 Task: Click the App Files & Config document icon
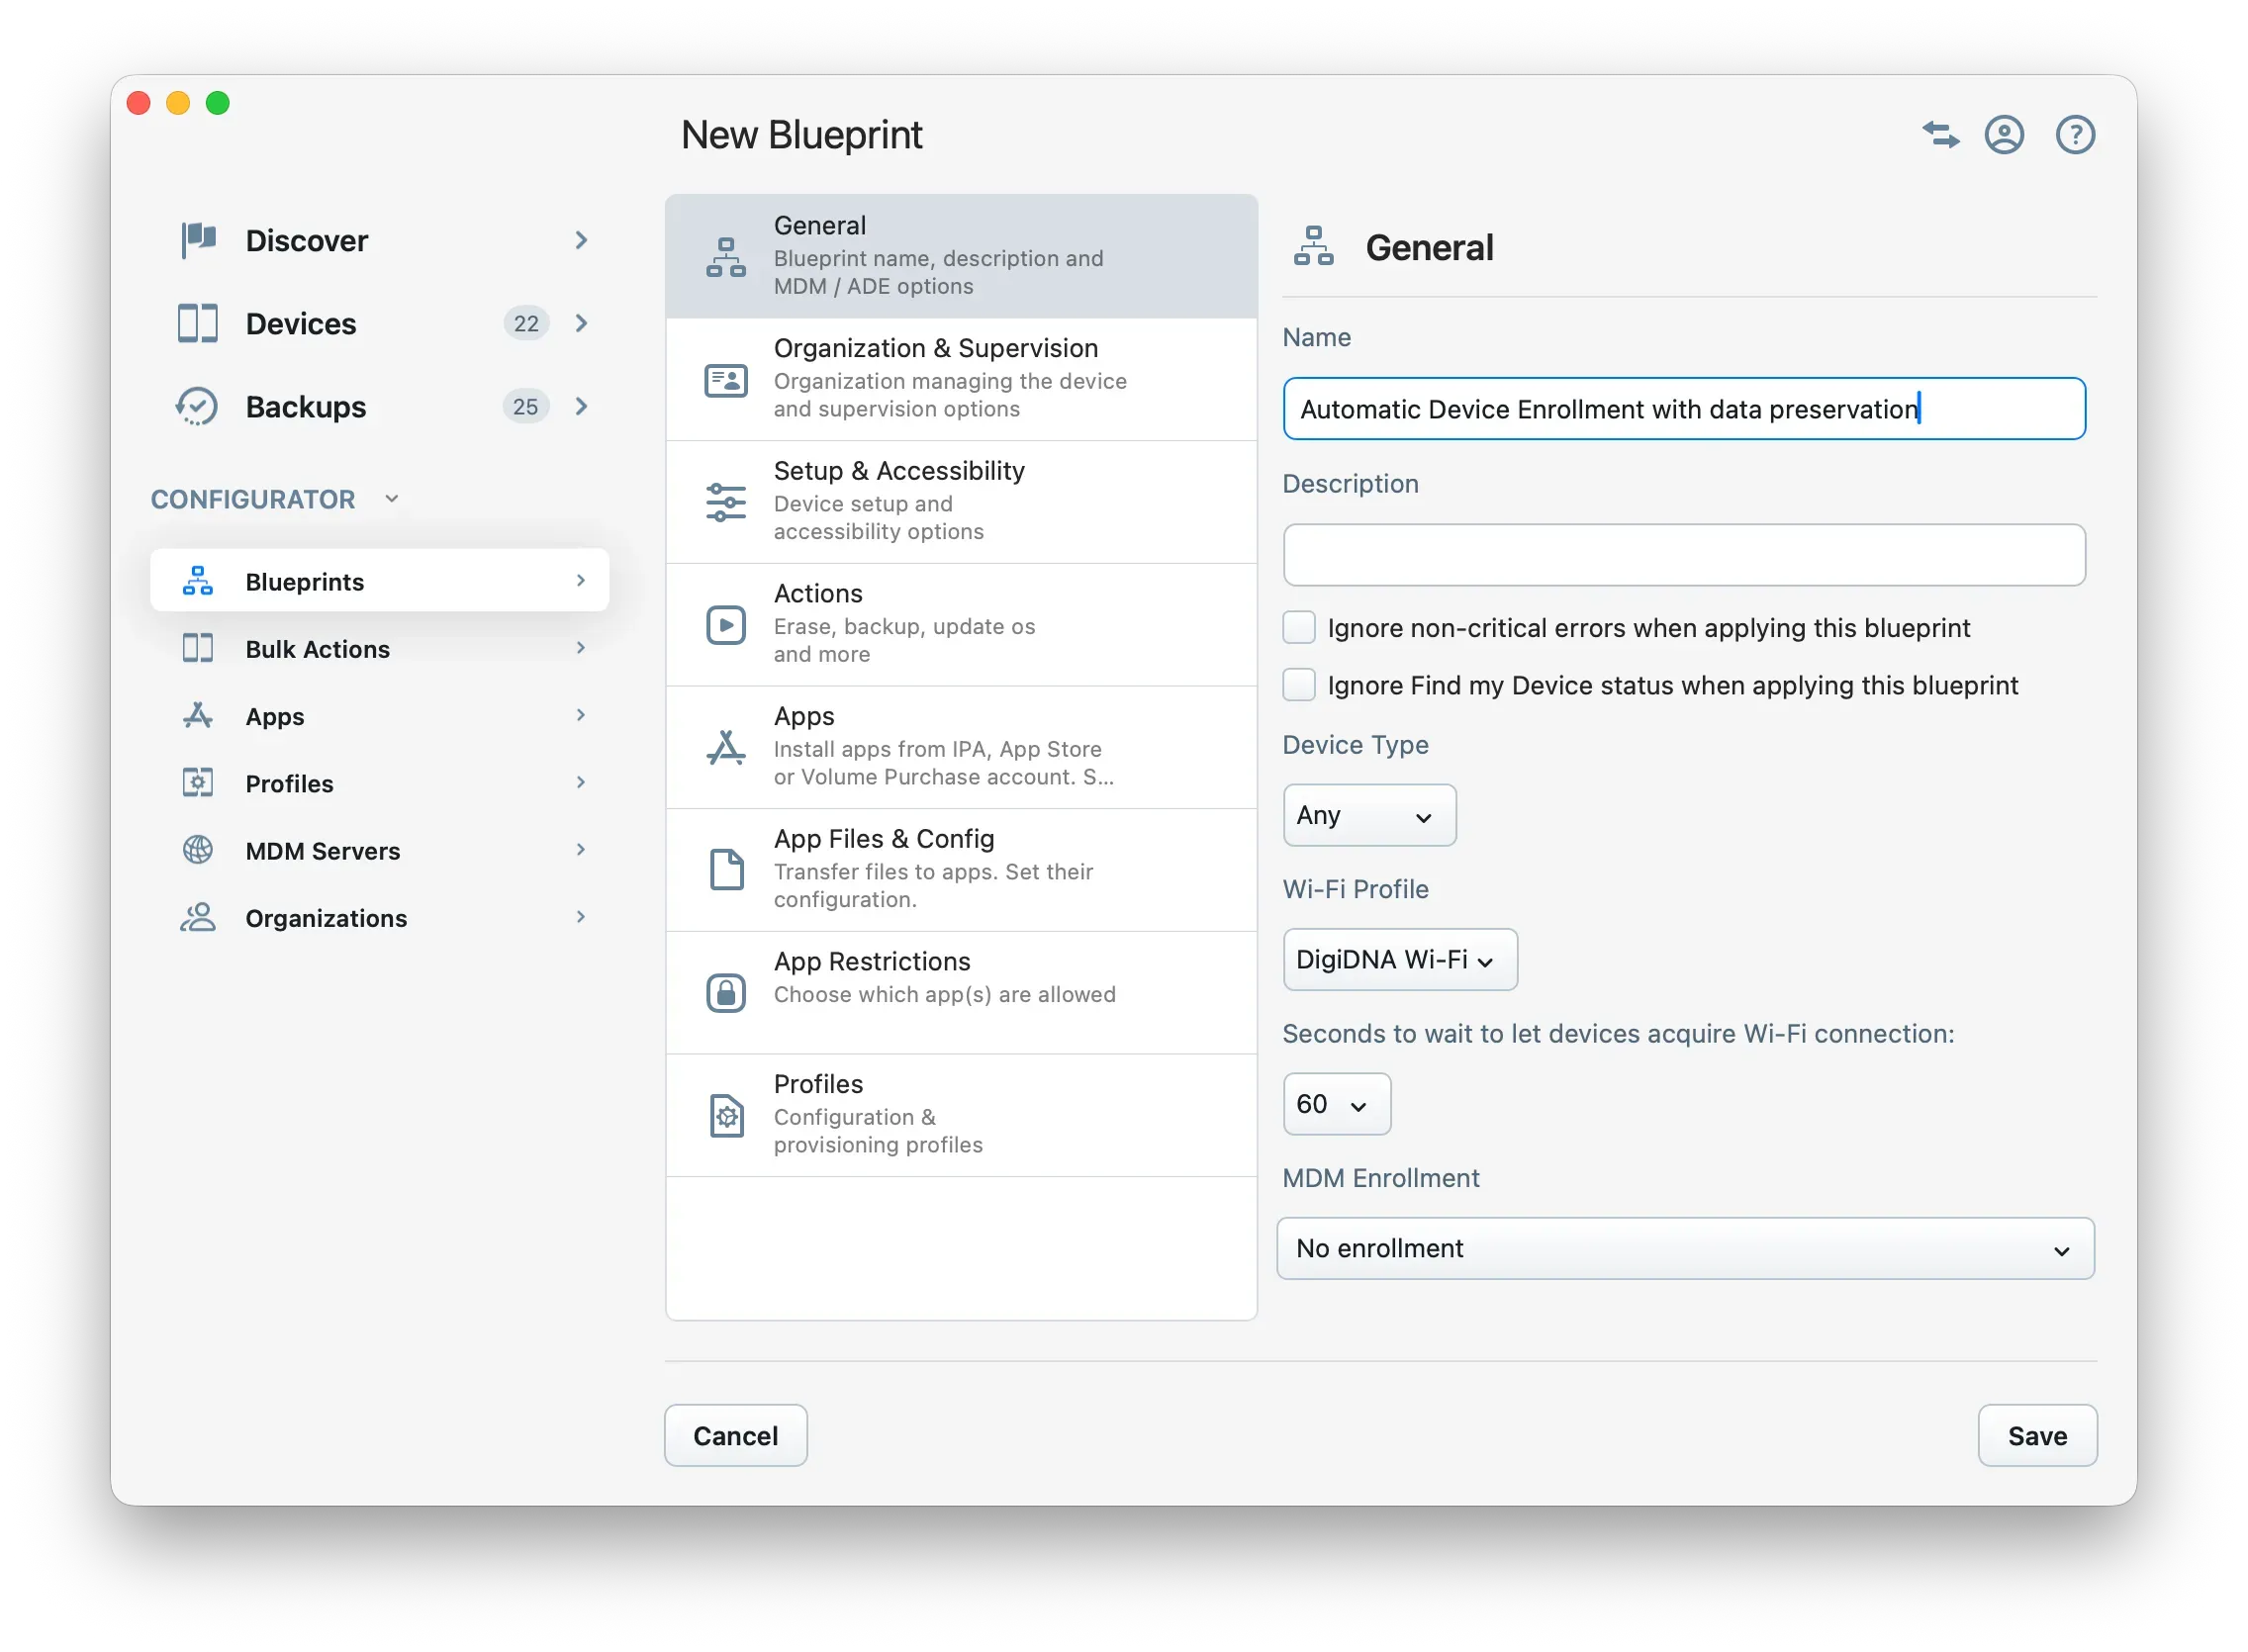pyautogui.click(x=726, y=870)
